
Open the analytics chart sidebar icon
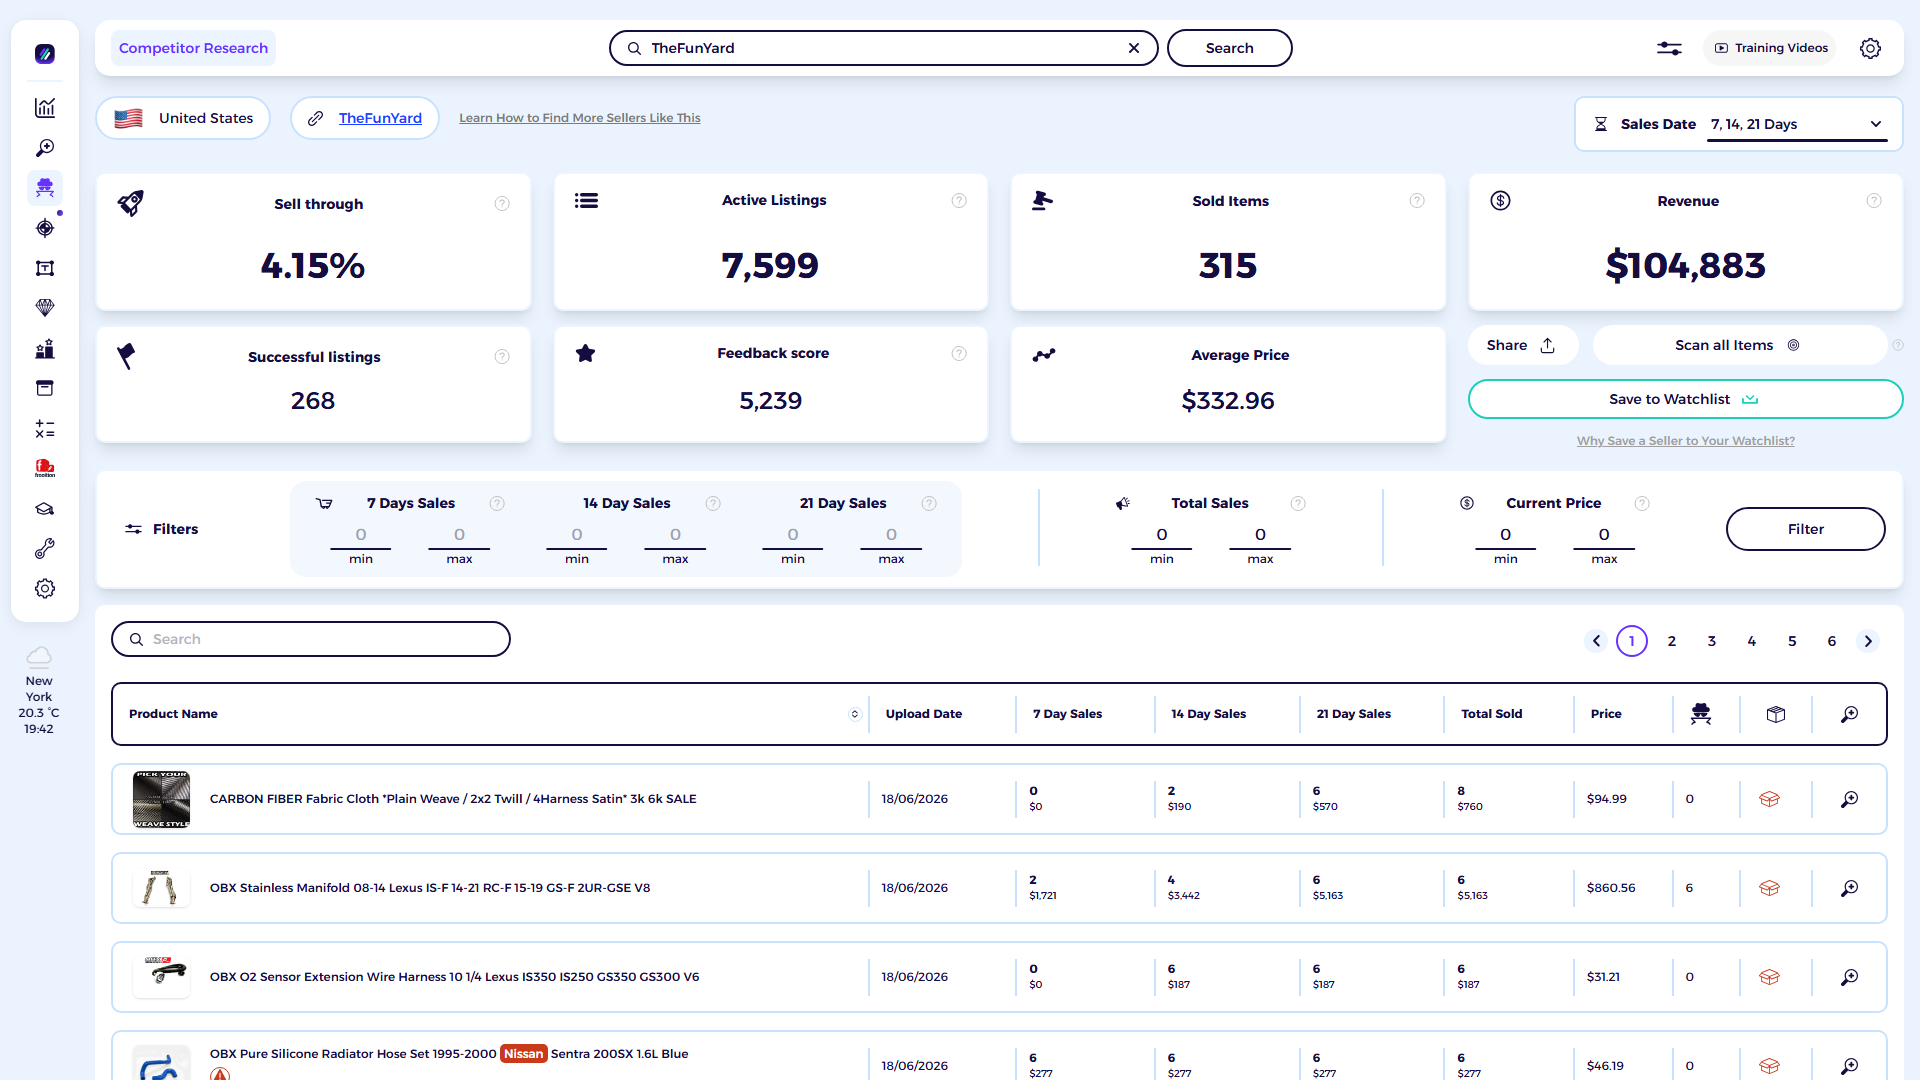45,108
